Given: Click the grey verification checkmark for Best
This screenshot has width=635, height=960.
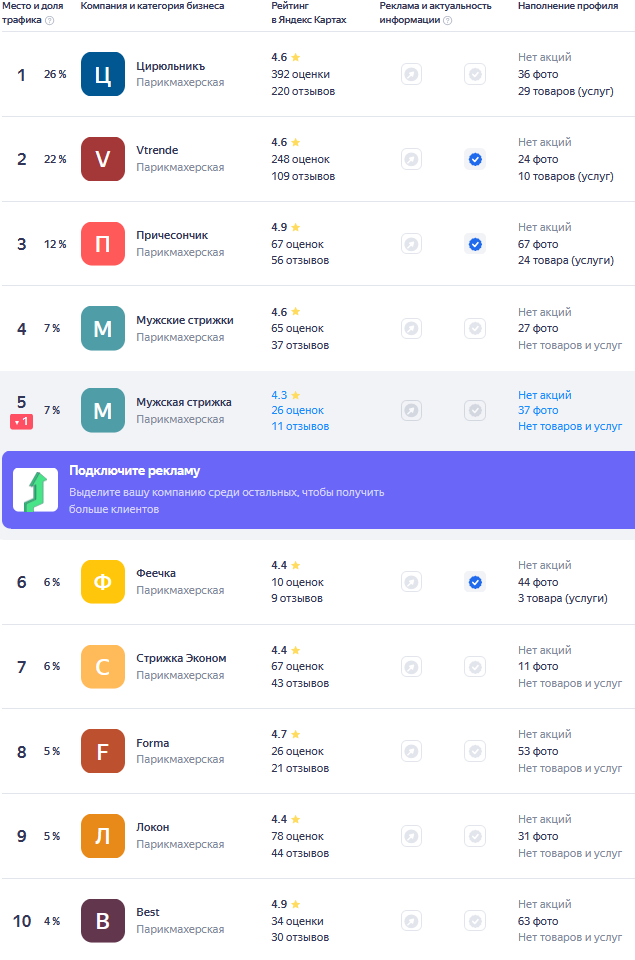Looking at the screenshot, I should [x=475, y=921].
